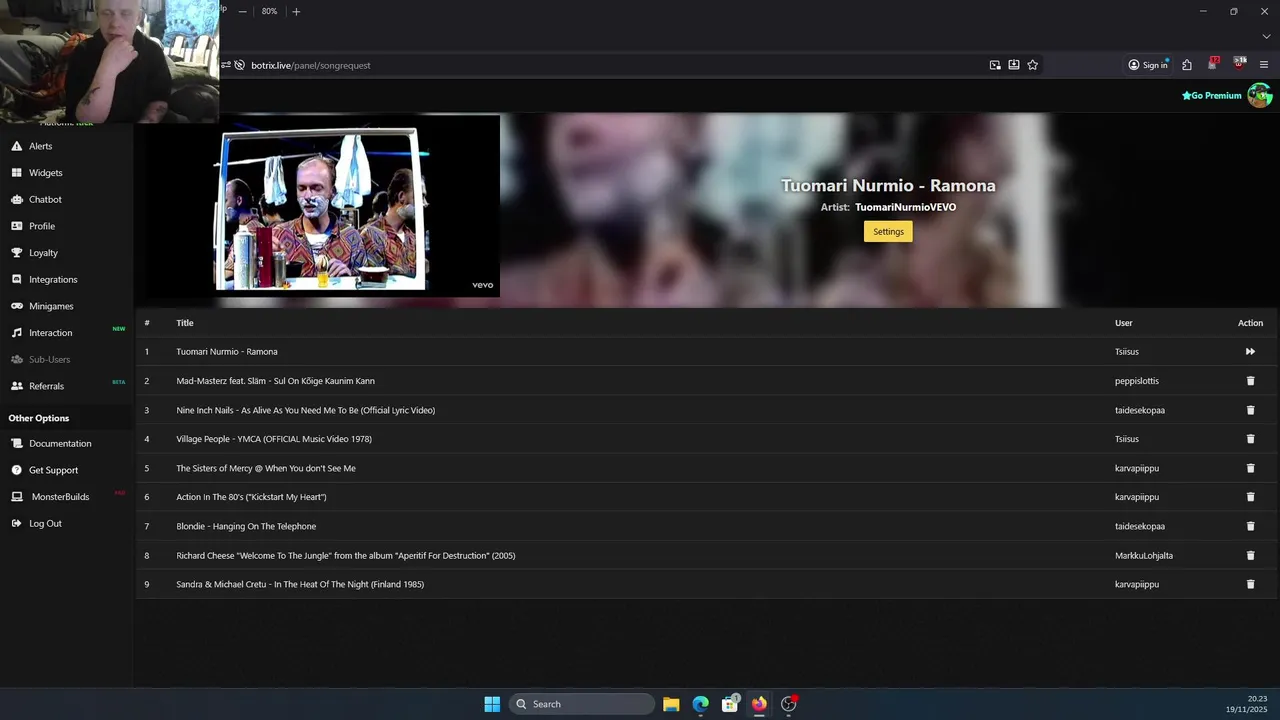Open the picture-in-picture icon in address bar
Image resolution: width=1280 pixels, height=720 pixels.
[x=995, y=65]
